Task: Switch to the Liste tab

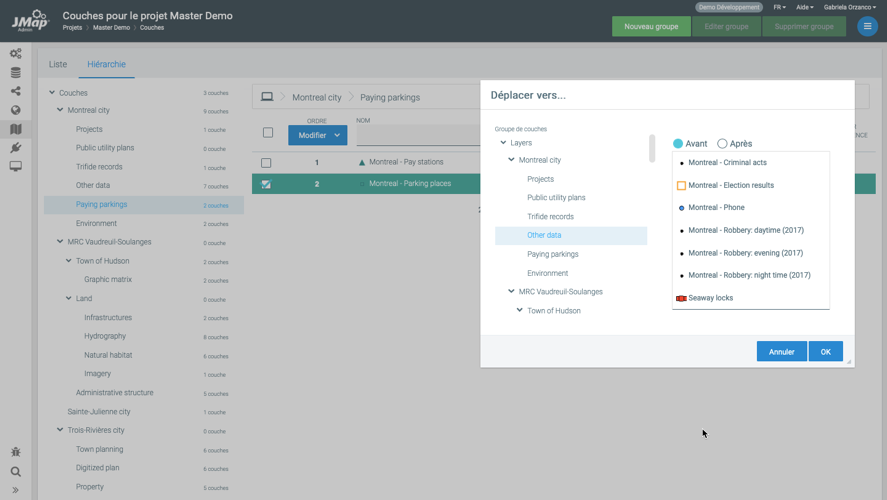Action: coord(58,64)
